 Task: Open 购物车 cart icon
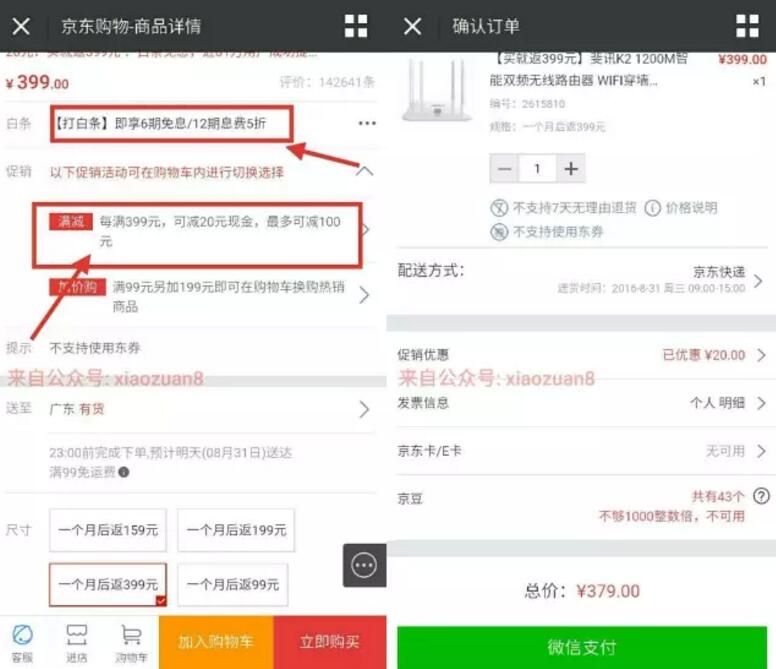click(131, 642)
